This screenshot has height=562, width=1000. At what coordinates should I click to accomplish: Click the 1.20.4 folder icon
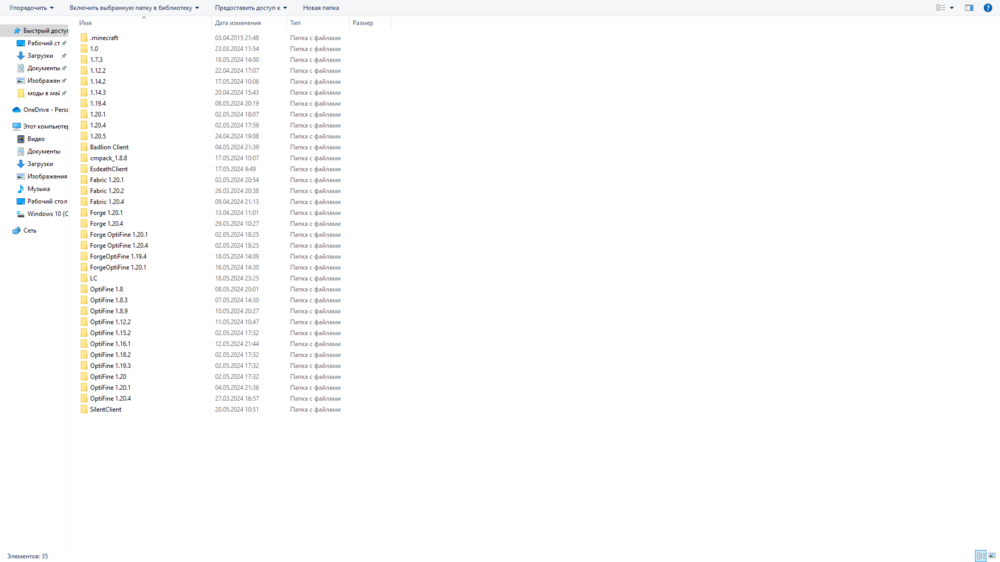coord(84,125)
